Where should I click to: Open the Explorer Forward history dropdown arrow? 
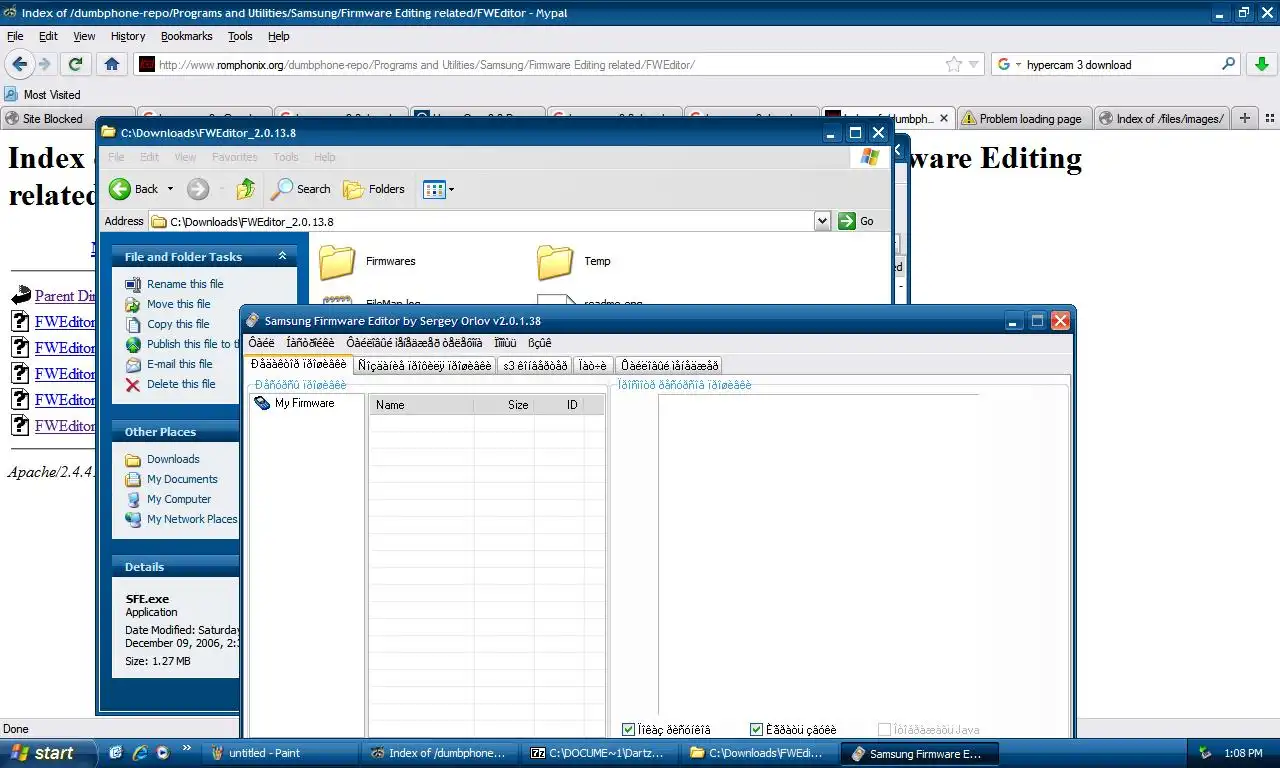[x=219, y=189]
